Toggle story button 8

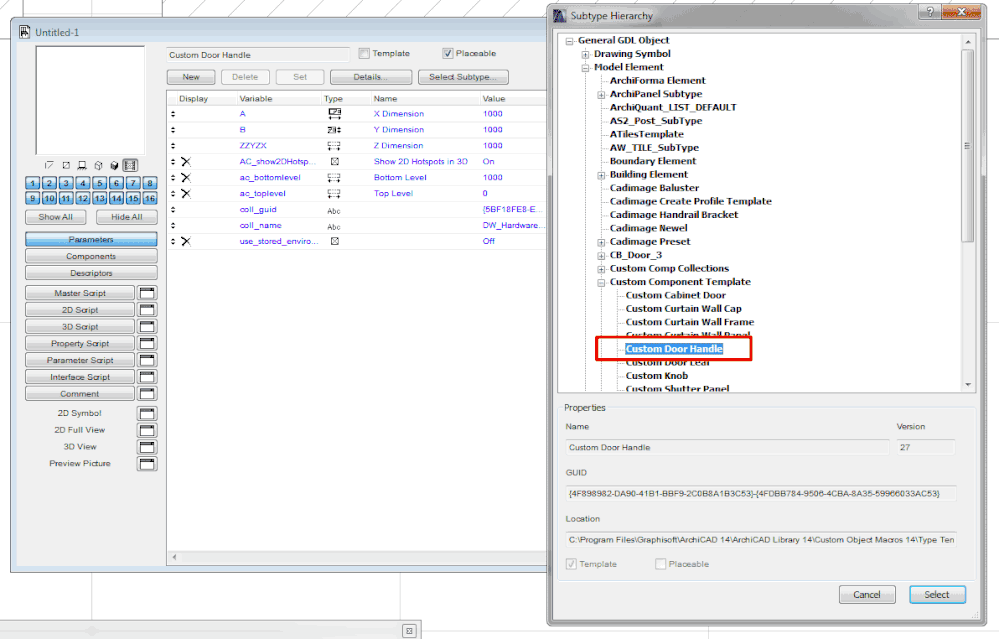tap(150, 183)
